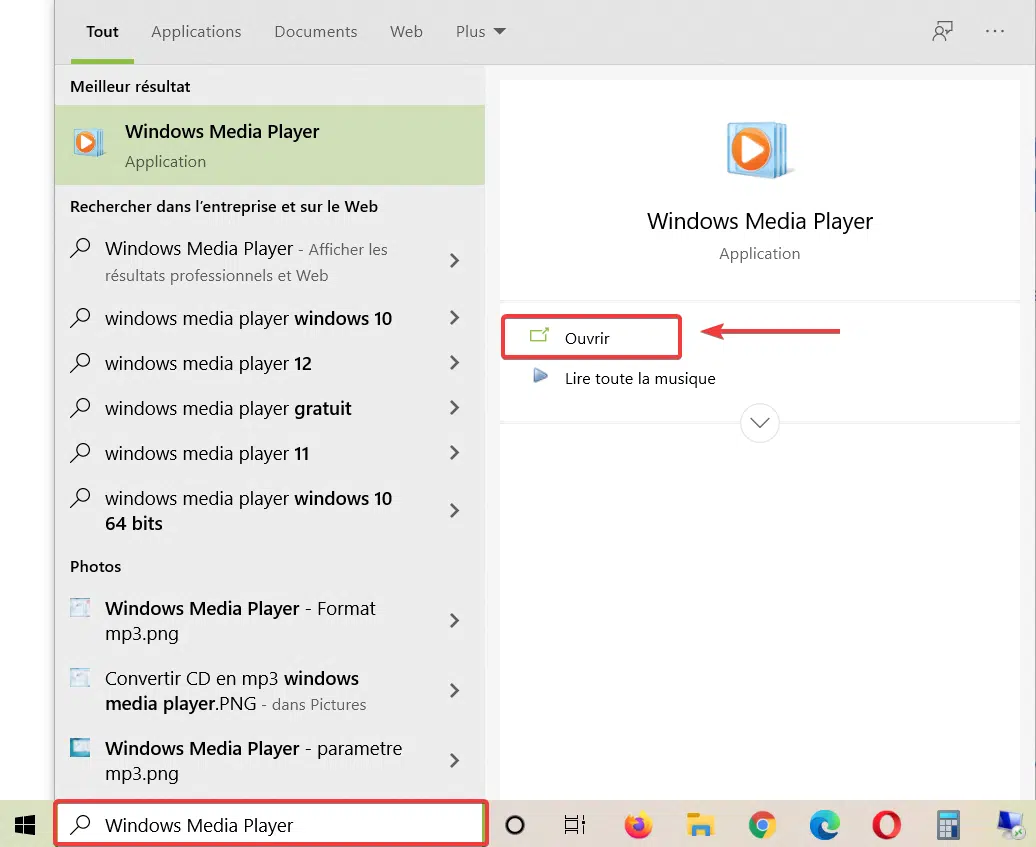Expand more actions with the round chevron
Image resolution: width=1036 pixels, height=847 pixels.
(760, 423)
